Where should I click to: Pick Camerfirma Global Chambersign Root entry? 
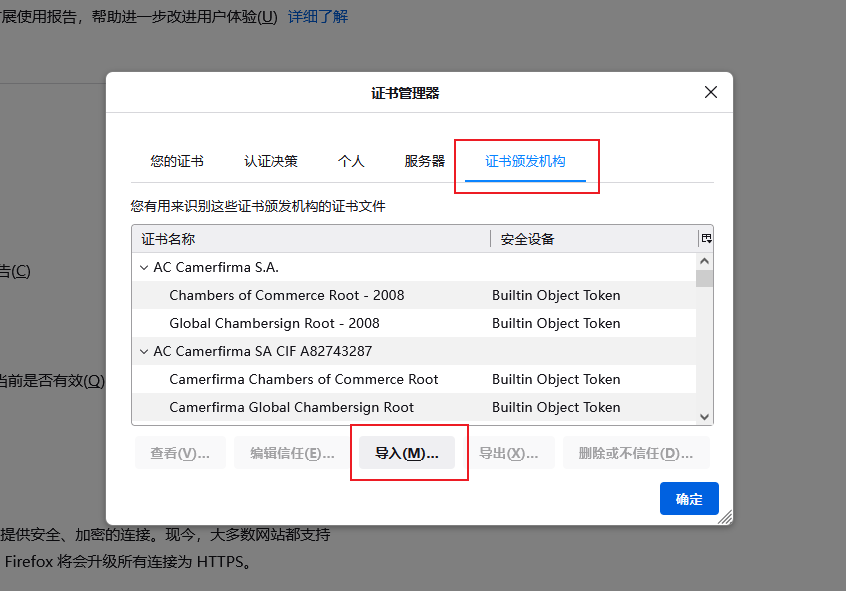coord(291,408)
